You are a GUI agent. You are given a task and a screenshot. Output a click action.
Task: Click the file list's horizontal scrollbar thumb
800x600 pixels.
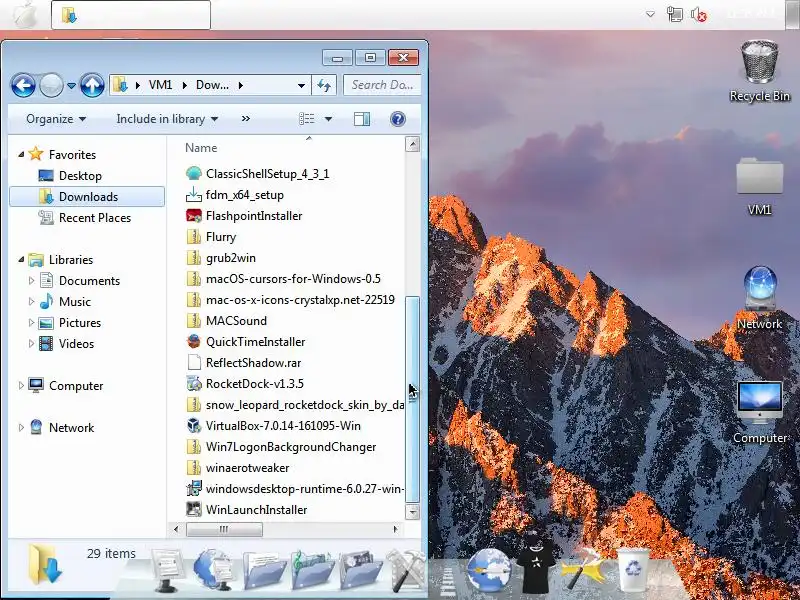pos(224,529)
